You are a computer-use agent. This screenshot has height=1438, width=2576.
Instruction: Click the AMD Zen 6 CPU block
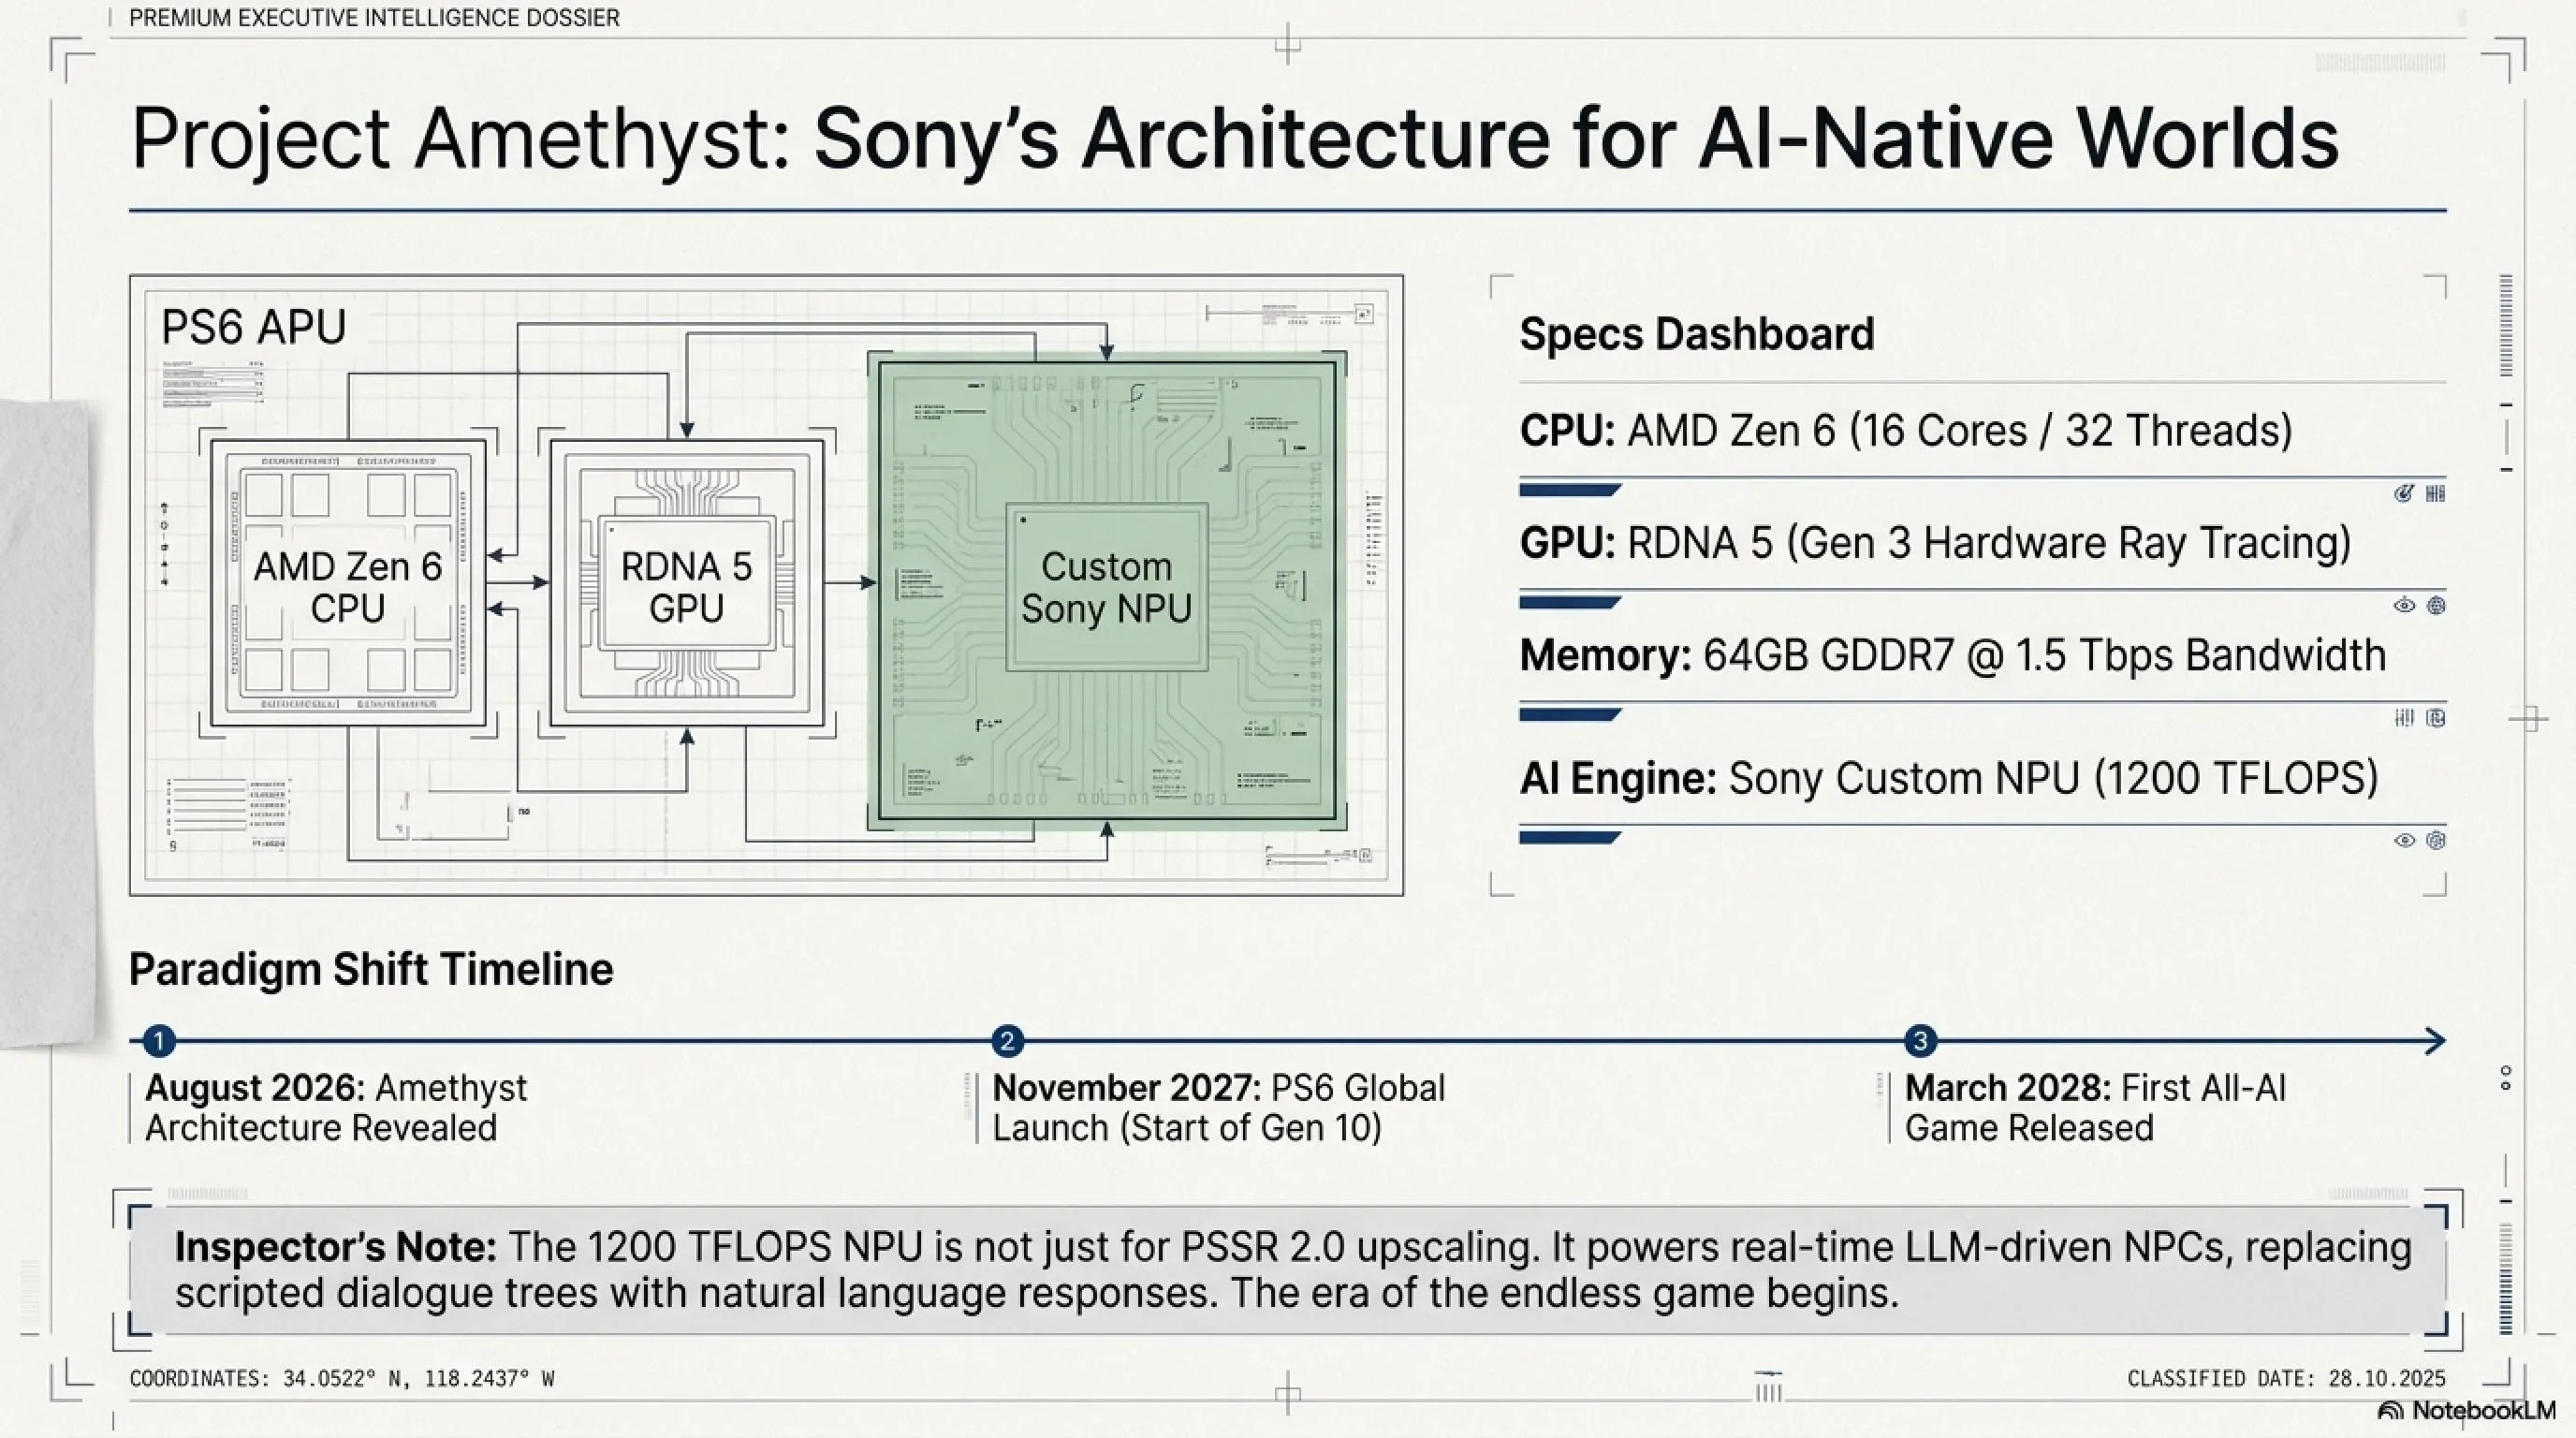coord(348,587)
